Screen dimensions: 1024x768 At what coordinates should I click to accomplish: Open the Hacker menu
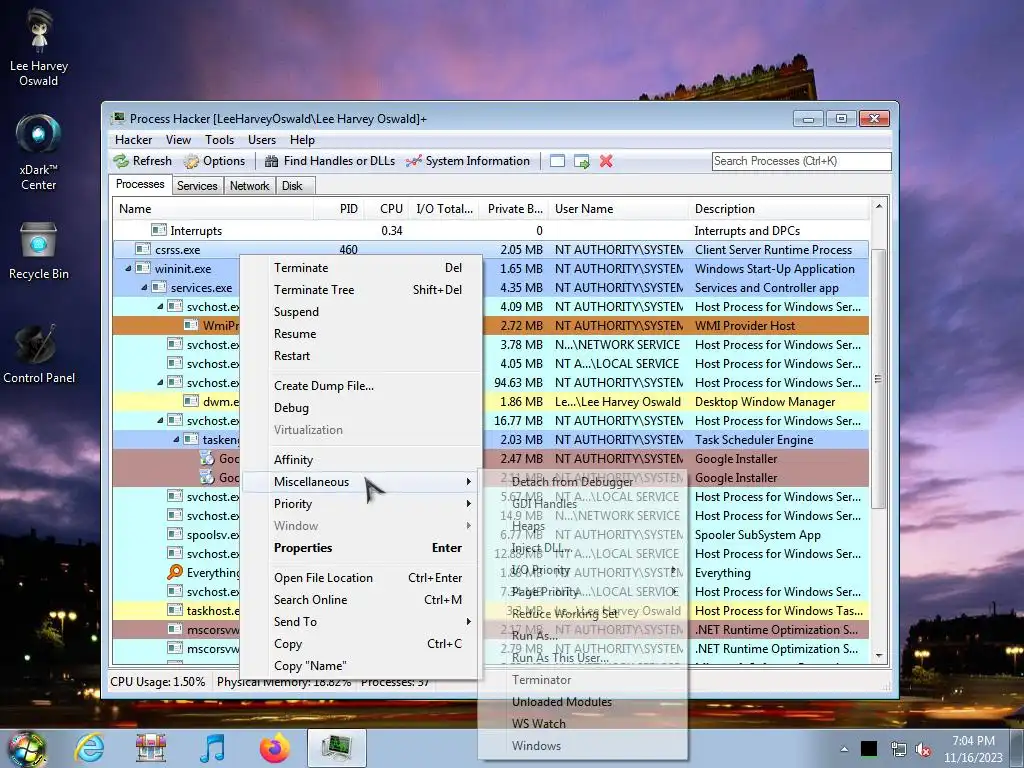[x=133, y=140]
